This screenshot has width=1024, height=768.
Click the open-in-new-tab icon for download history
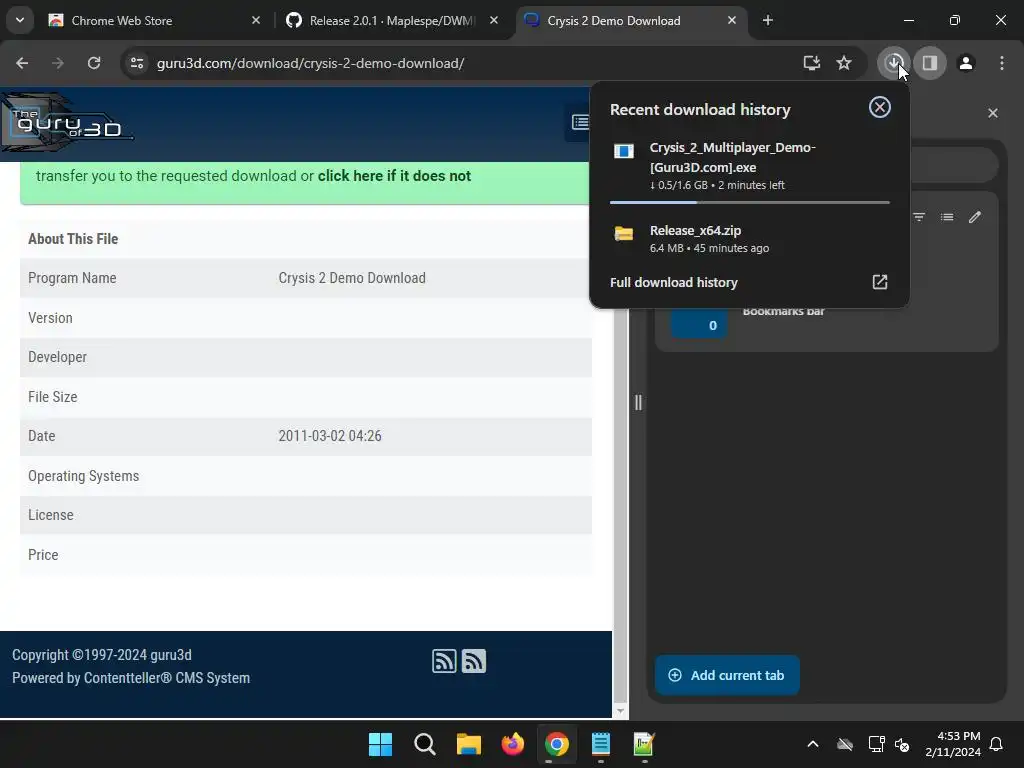(x=880, y=282)
